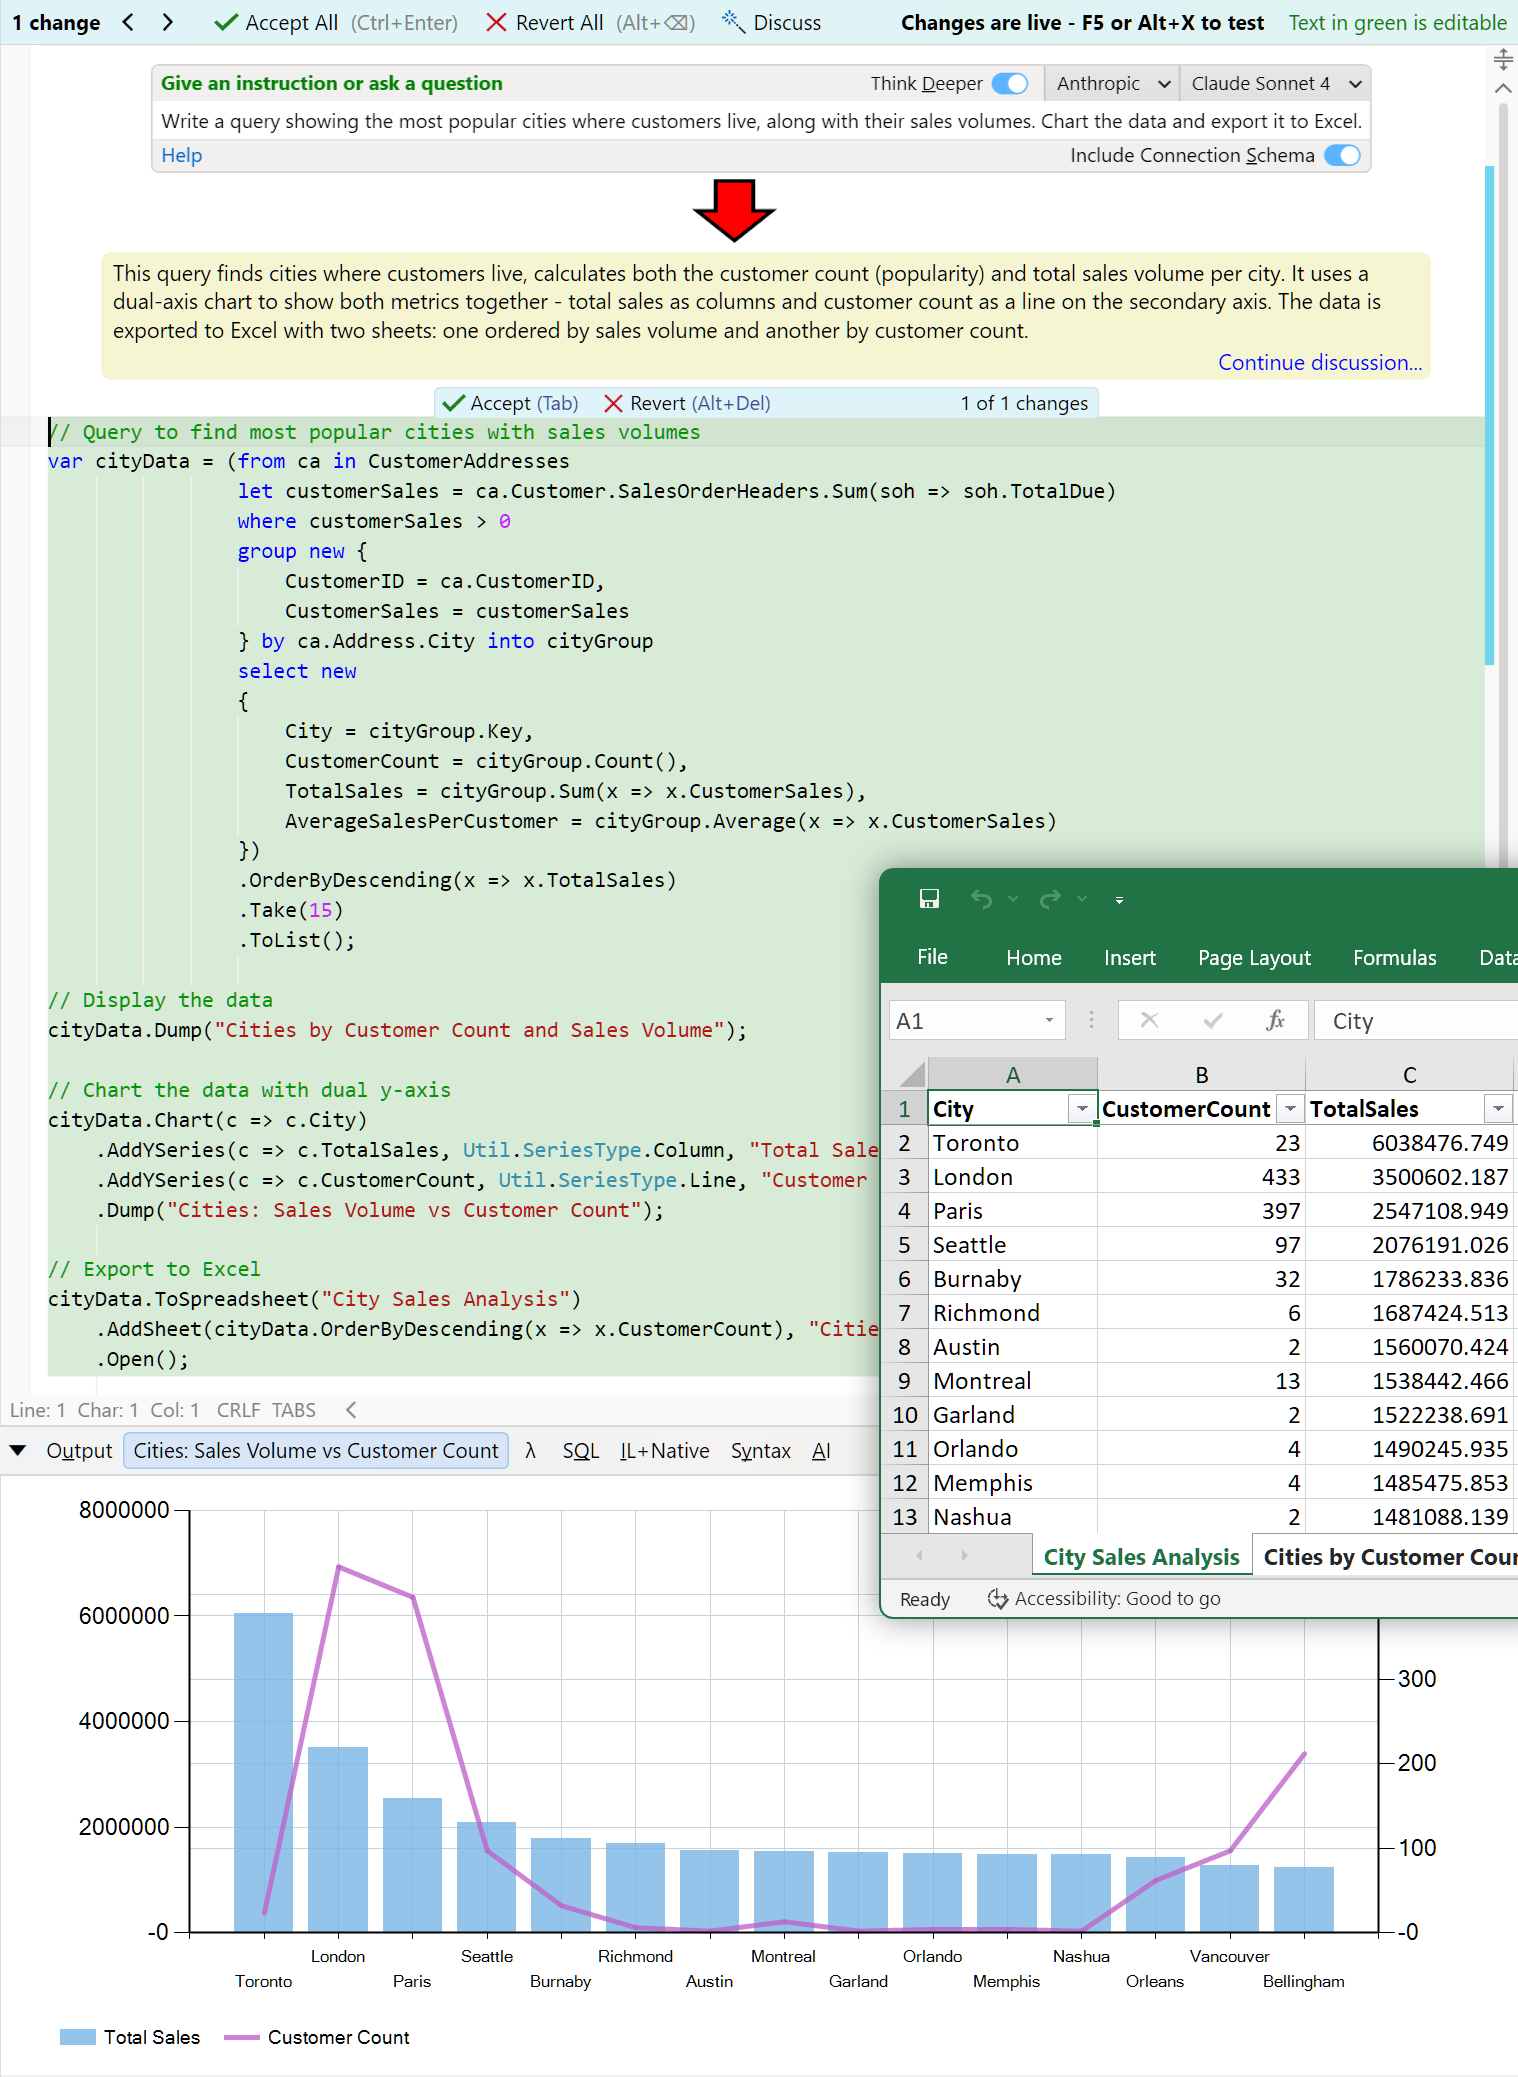Image resolution: width=1518 pixels, height=2077 pixels.
Task: Click the Discuss wand icon
Action: tap(734, 22)
